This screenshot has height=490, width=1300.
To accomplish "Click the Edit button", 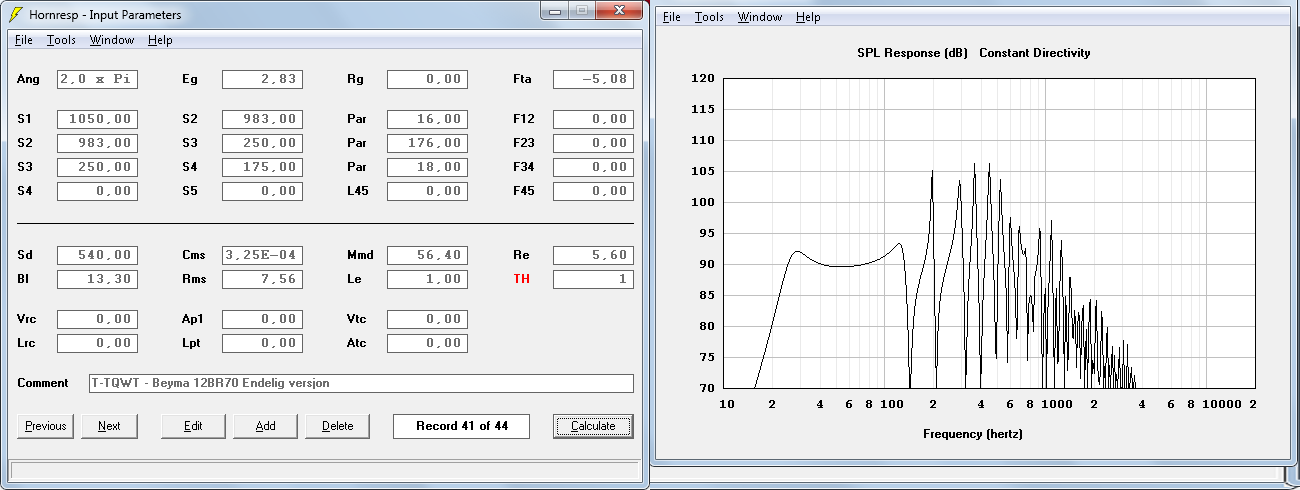I will point(194,426).
